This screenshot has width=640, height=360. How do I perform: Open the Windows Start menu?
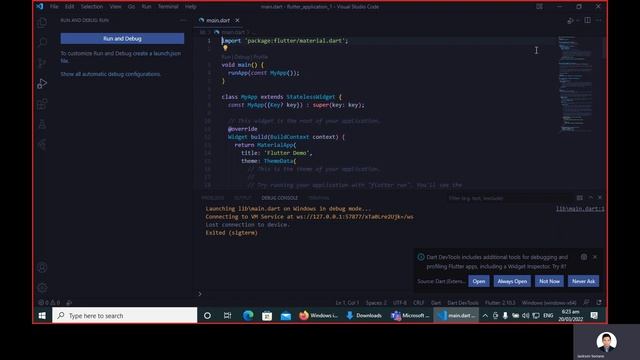tap(42, 316)
